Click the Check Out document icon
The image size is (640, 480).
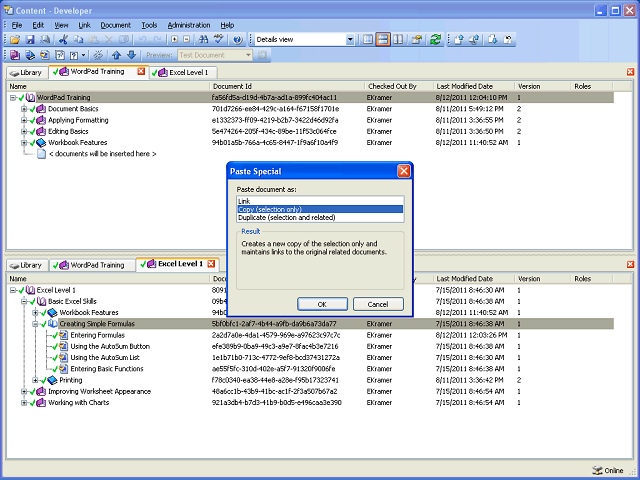(493, 40)
